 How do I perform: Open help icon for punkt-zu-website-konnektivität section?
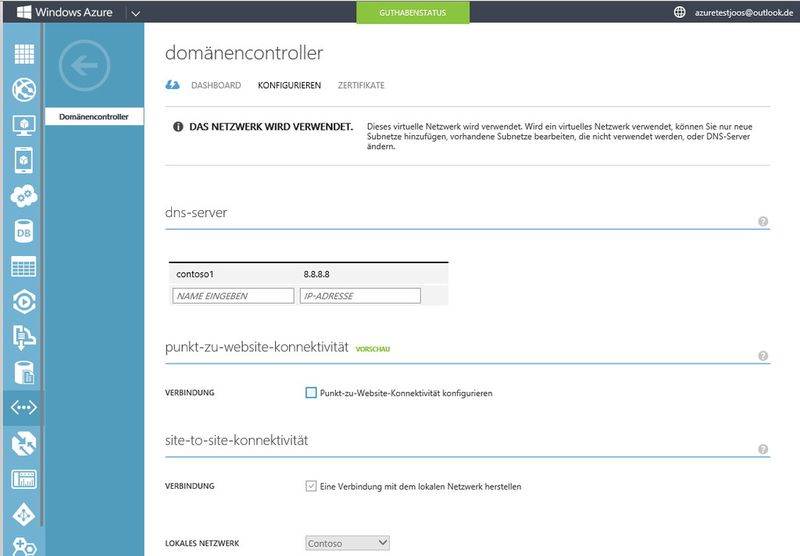point(763,356)
